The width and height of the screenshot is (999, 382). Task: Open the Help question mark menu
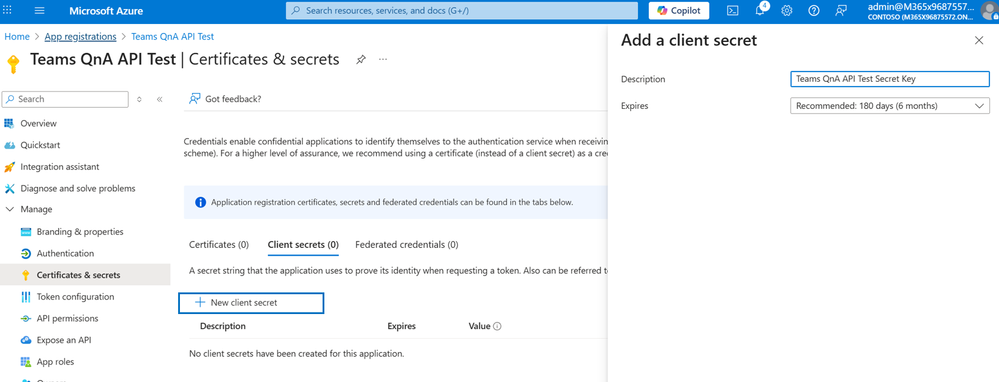(x=814, y=11)
